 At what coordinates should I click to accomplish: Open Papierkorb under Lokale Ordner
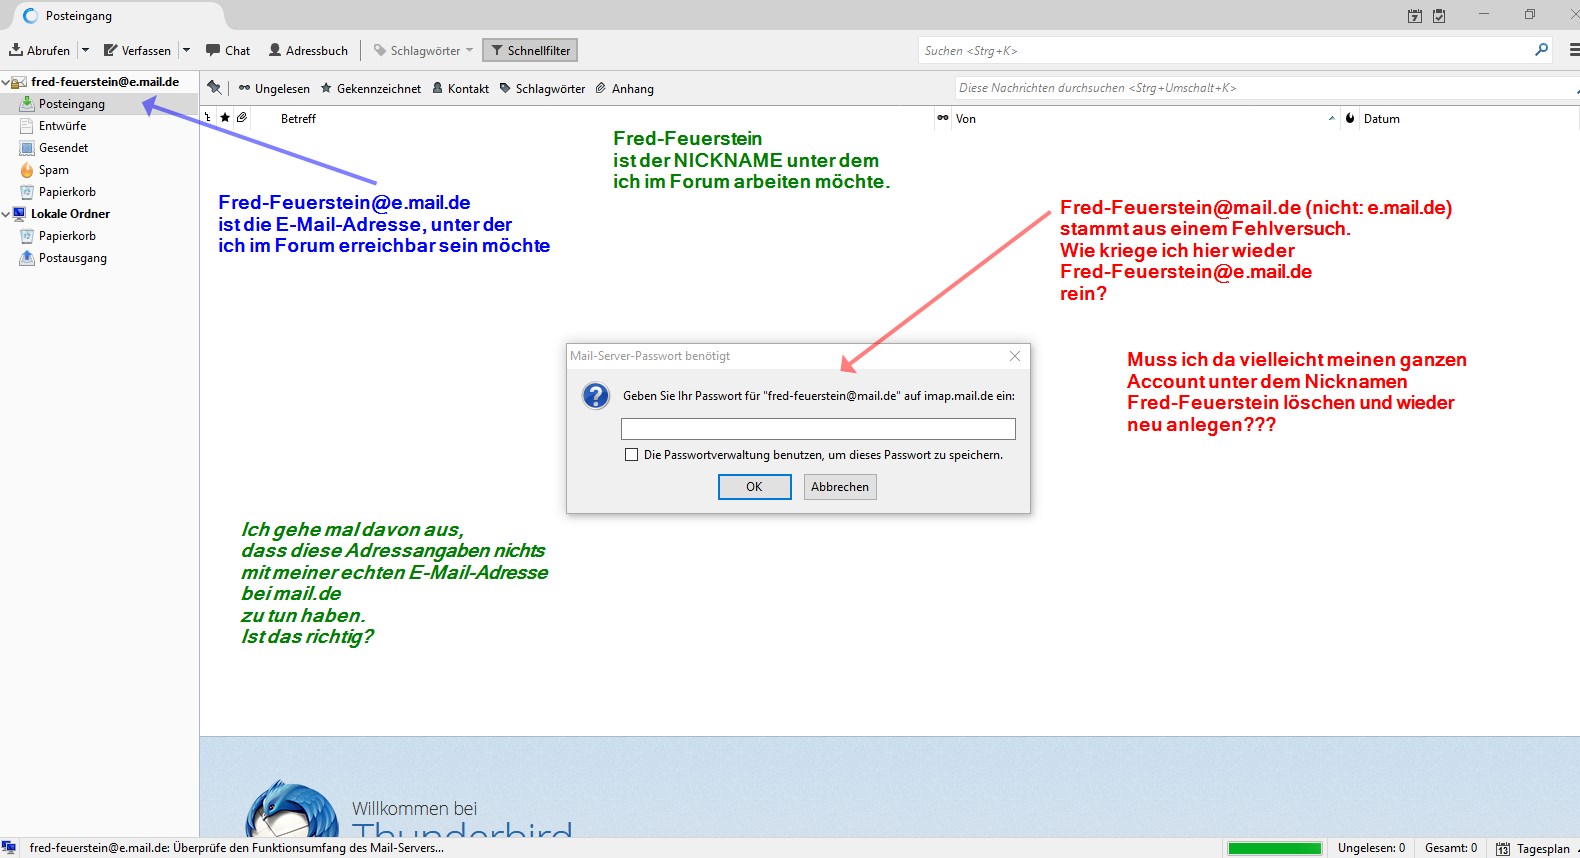[x=100, y=236]
